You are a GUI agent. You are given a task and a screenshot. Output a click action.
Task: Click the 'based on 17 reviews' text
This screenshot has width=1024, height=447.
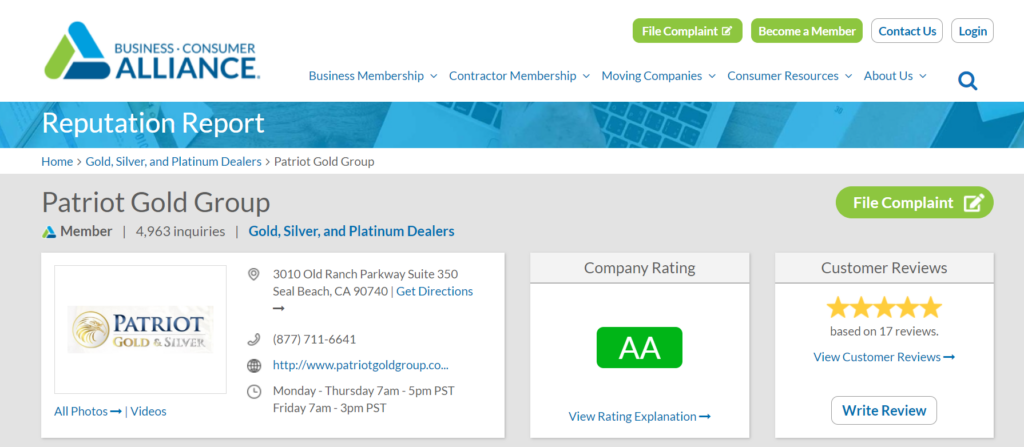[884, 331]
